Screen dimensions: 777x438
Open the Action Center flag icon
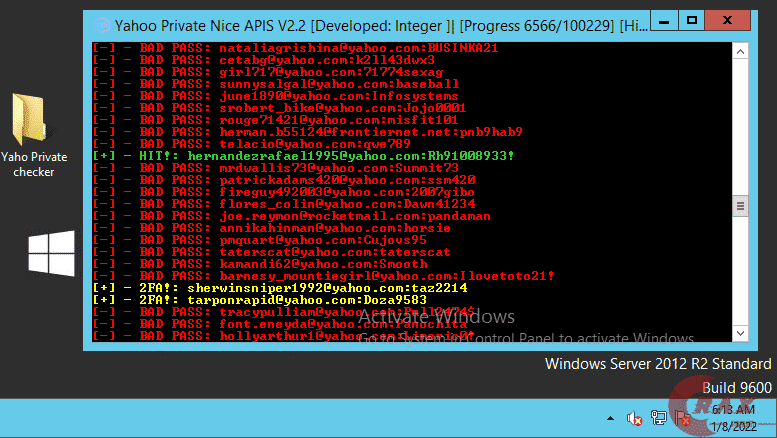click(x=682, y=418)
